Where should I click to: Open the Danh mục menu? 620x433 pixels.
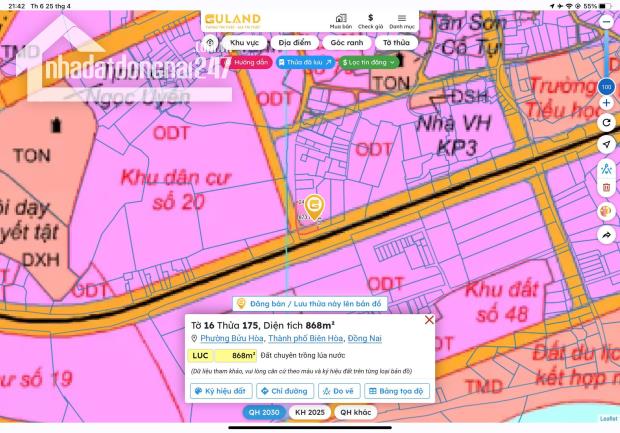(402, 21)
